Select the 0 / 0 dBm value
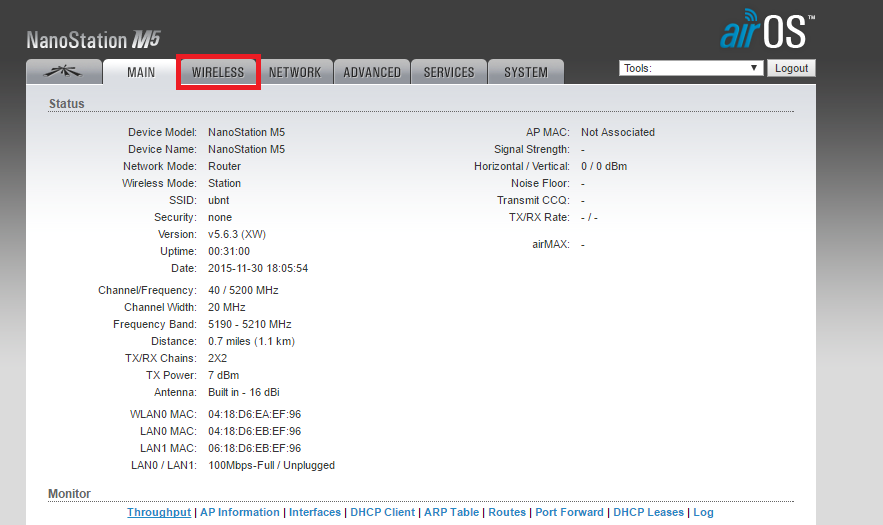 (x=604, y=166)
